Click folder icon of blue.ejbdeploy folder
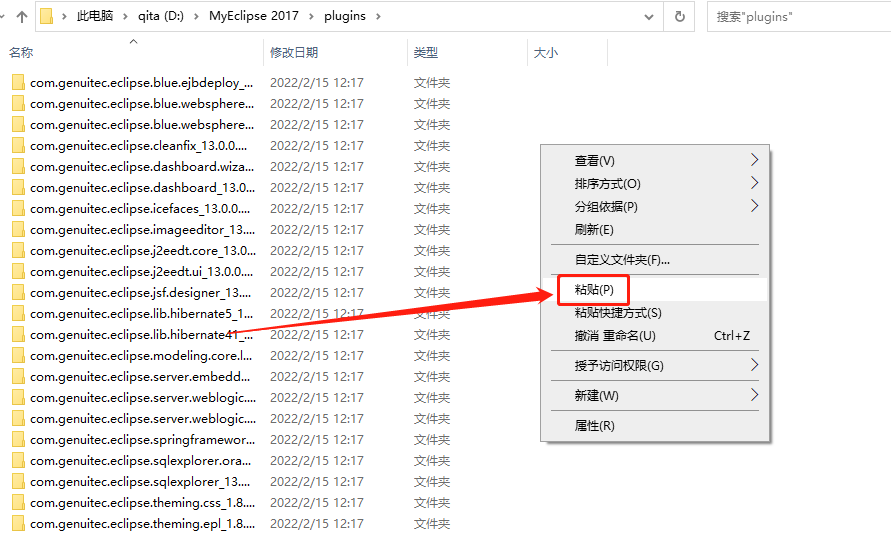The image size is (891, 536). pos(18,82)
